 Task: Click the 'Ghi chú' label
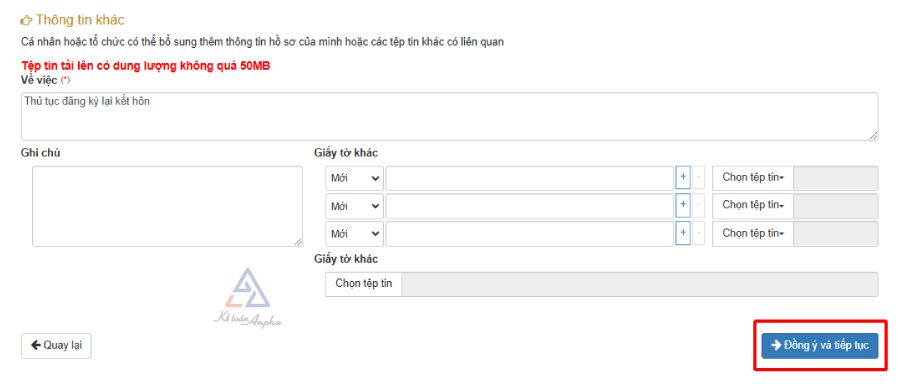(x=40, y=153)
